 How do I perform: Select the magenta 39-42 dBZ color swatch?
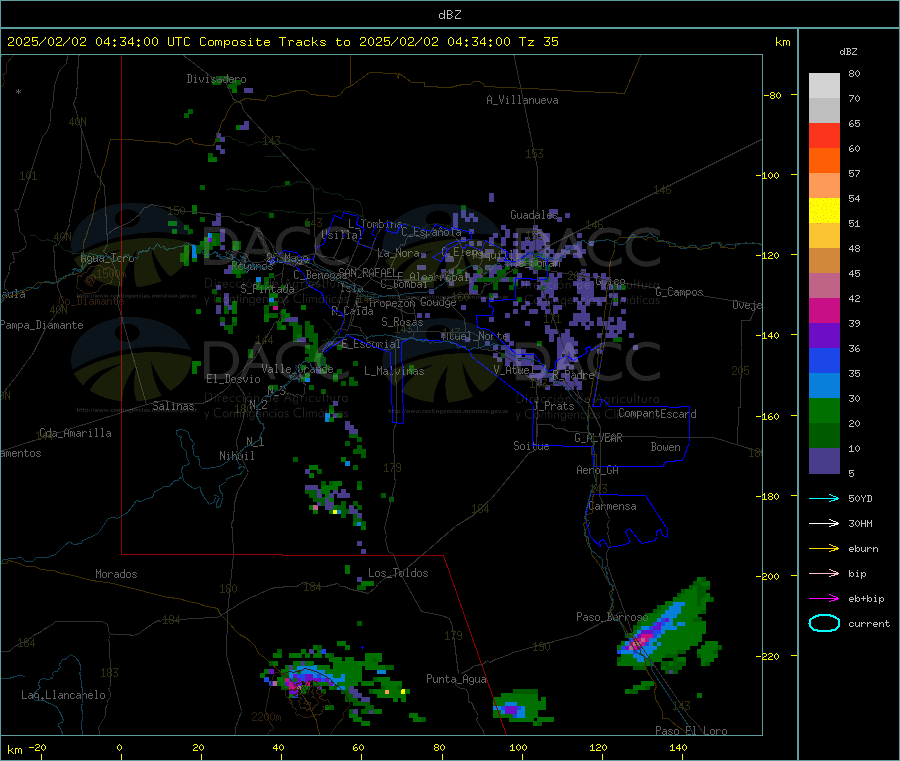[824, 310]
